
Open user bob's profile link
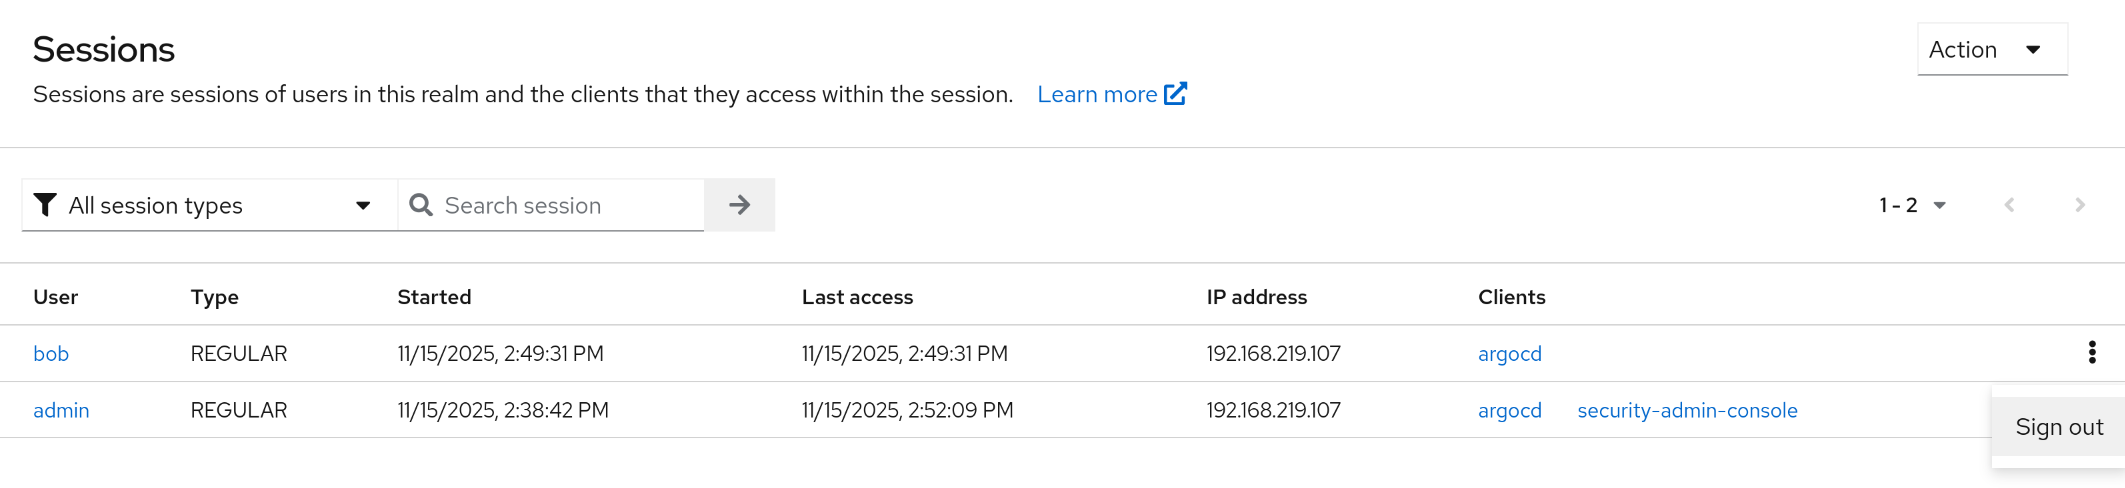[x=51, y=354]
